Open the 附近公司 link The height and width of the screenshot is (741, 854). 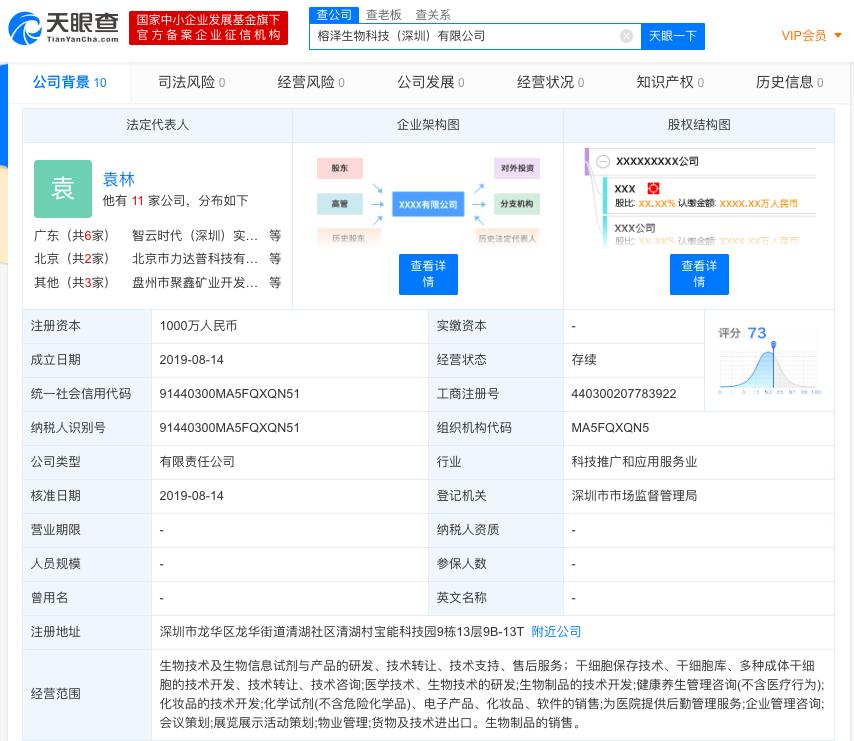(556, 632)
